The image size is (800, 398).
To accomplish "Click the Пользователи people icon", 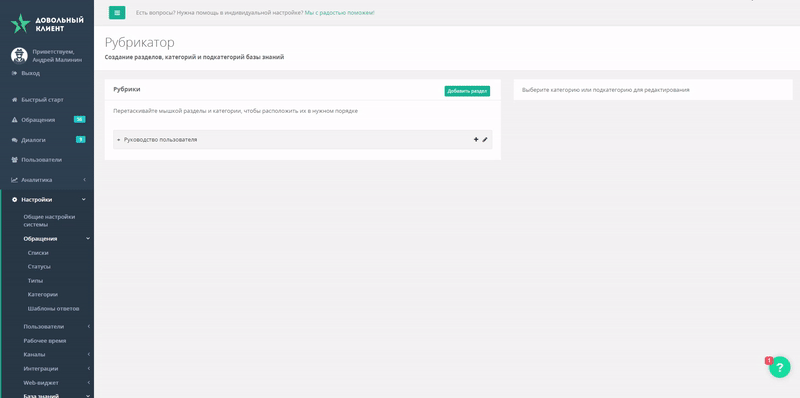I will point(15,160).
